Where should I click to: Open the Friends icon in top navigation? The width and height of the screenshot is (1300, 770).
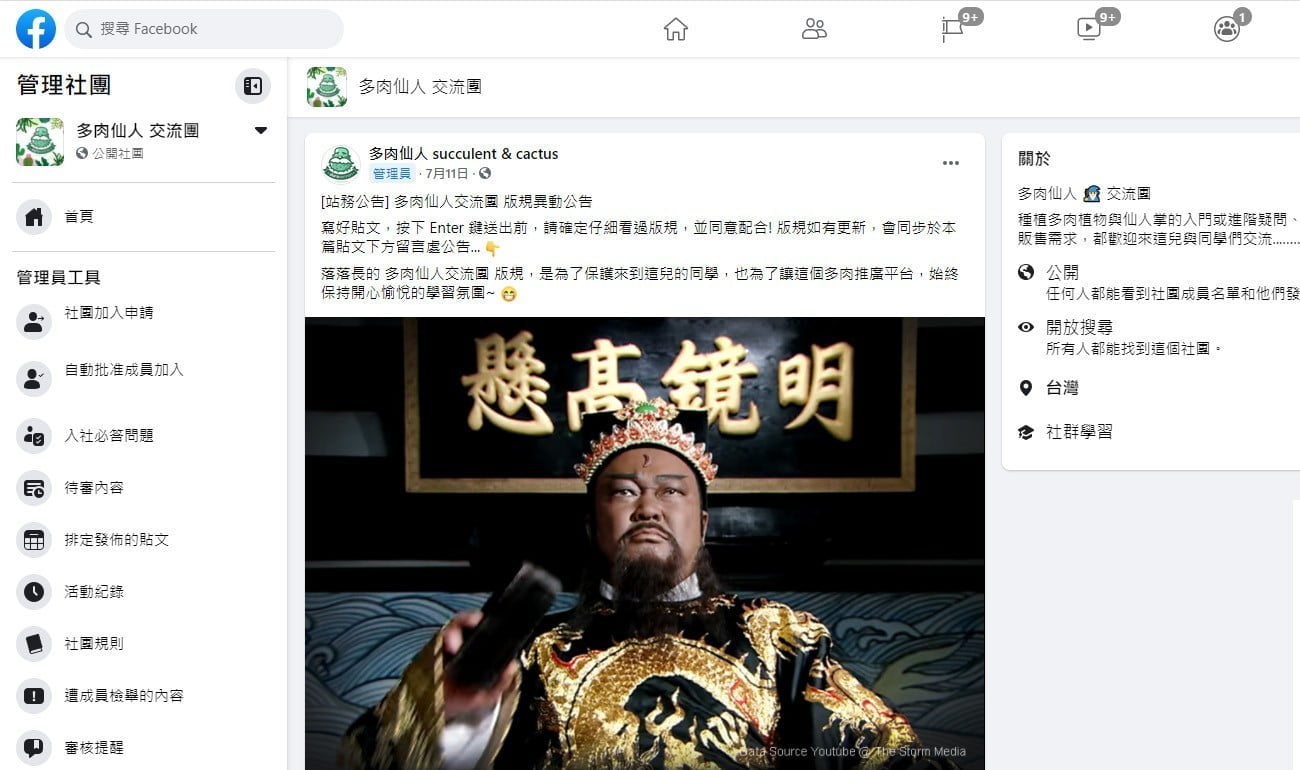[x=814, y=29]
